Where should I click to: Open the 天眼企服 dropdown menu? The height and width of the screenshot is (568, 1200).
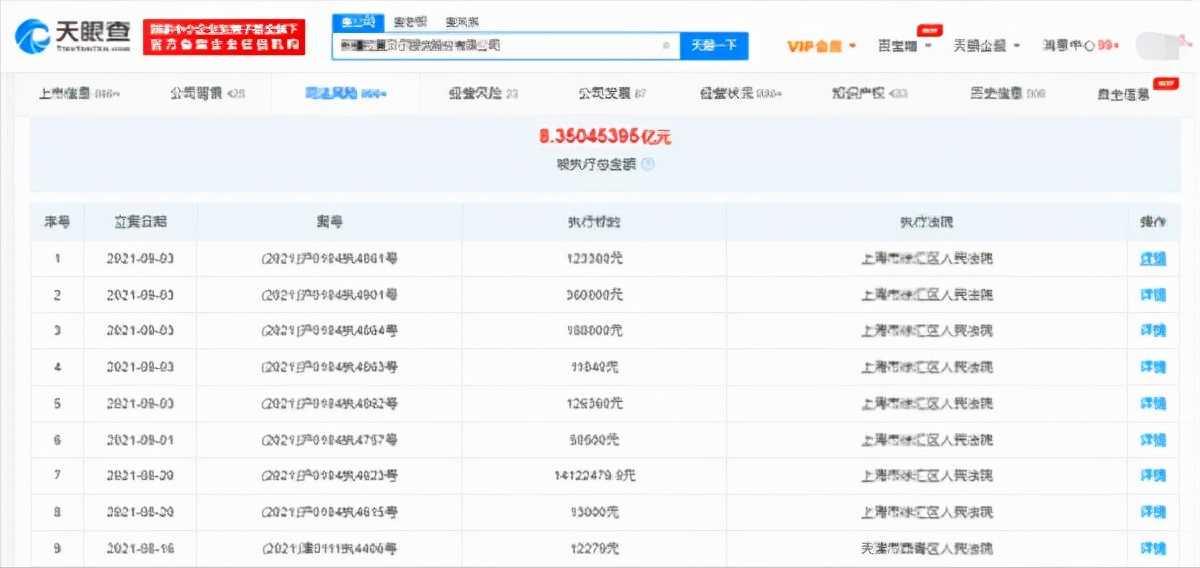click(986, 46)
